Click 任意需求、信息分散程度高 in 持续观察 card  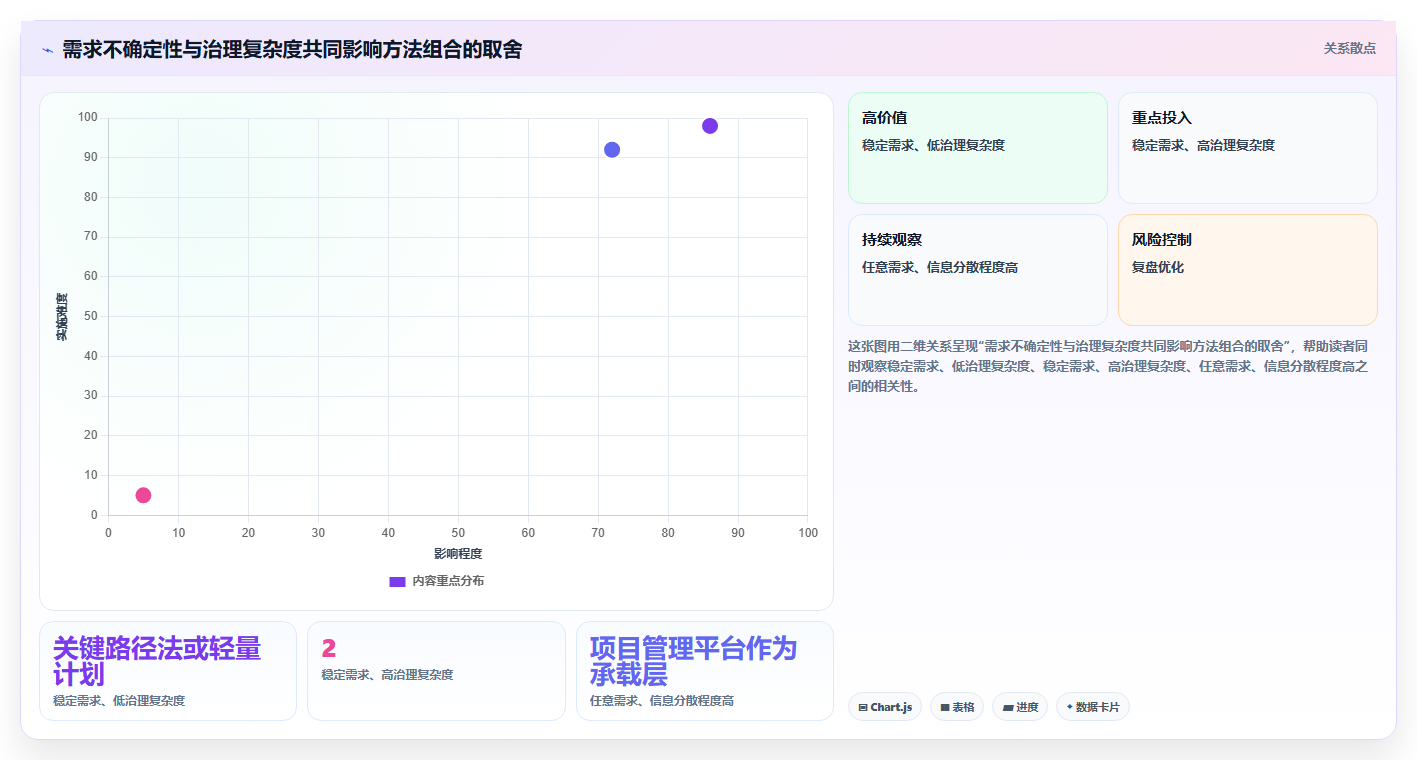(940, 268)
